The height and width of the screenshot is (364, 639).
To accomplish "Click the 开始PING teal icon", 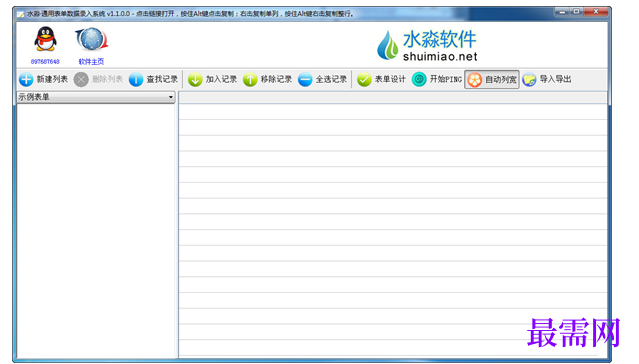I will click(x=419, y=79).
